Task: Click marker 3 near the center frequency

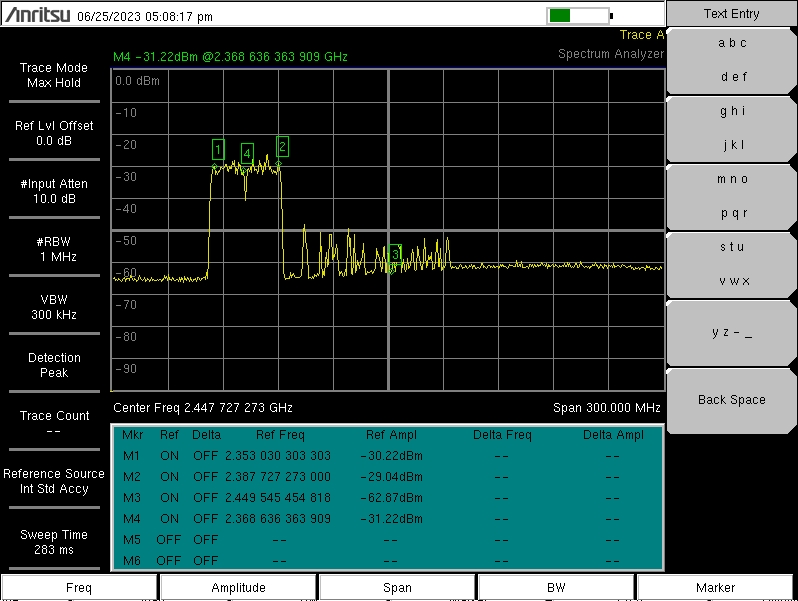Action: 395,255
